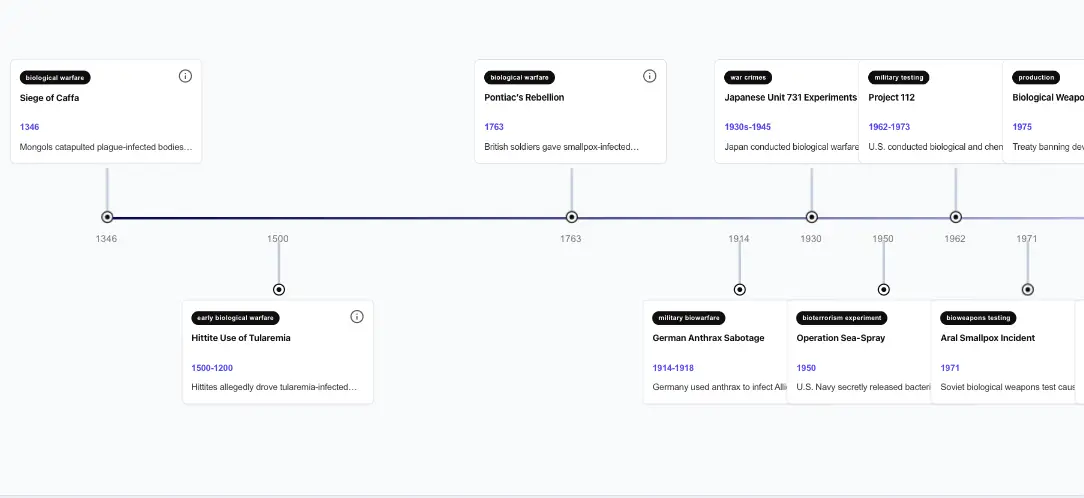Click the 'war crimes' tag
This screenshot has width=1084, height=498.
pos(748,77)
